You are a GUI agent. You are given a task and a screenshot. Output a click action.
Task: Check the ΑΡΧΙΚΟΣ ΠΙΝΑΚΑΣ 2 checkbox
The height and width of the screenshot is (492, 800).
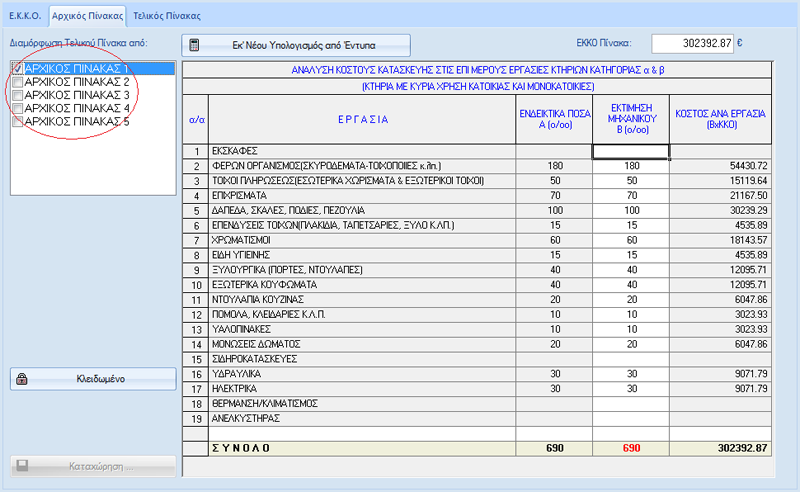17,82
